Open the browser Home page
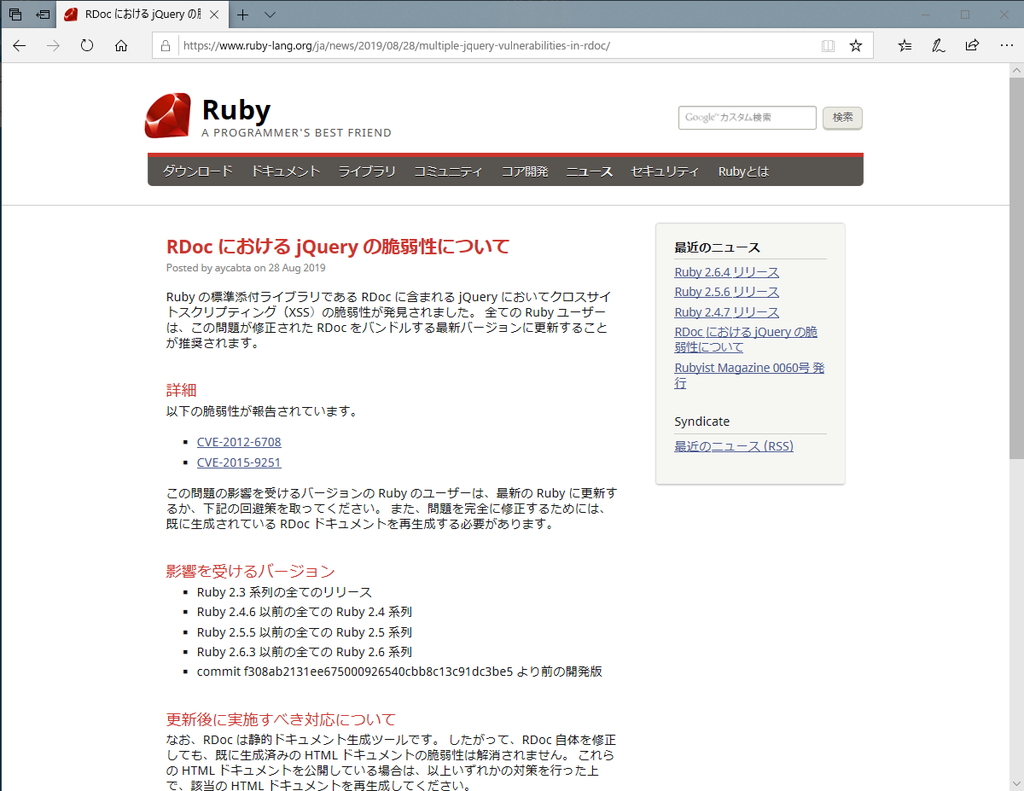Image resolution: width=1024 pixels, height=791 pixels. 121,45
